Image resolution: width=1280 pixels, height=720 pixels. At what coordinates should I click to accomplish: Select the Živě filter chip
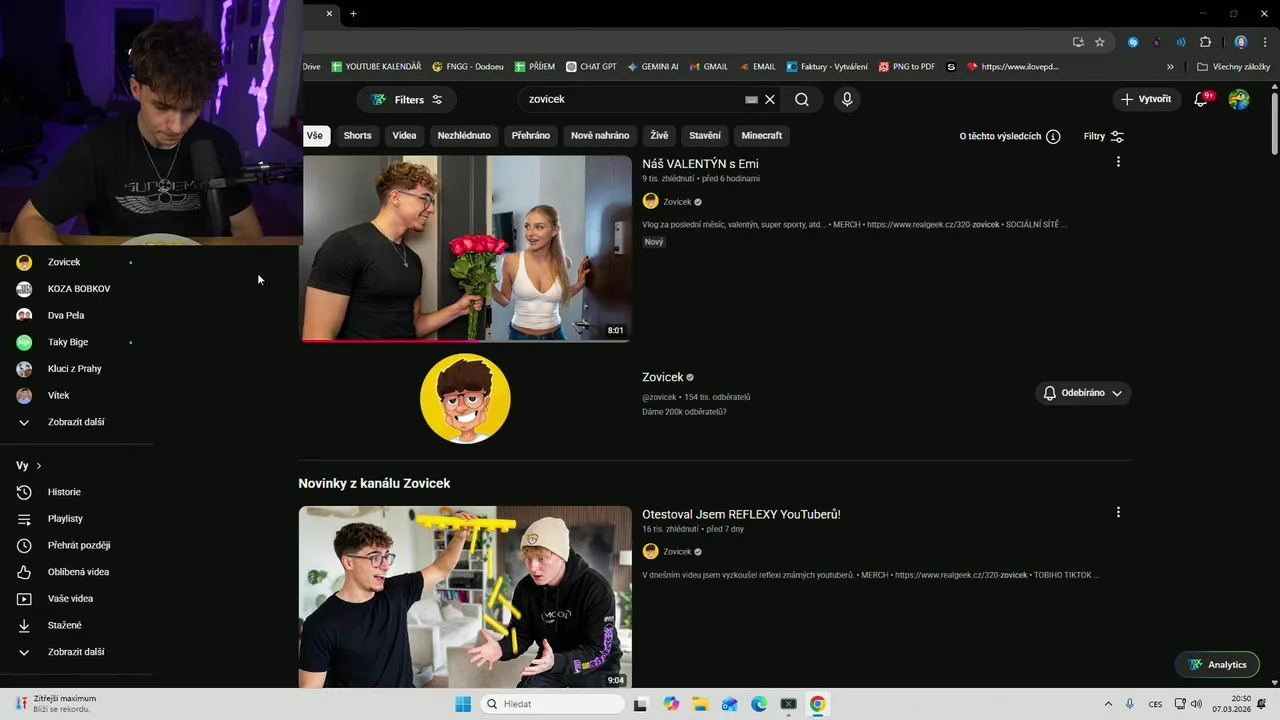(659, 136)
